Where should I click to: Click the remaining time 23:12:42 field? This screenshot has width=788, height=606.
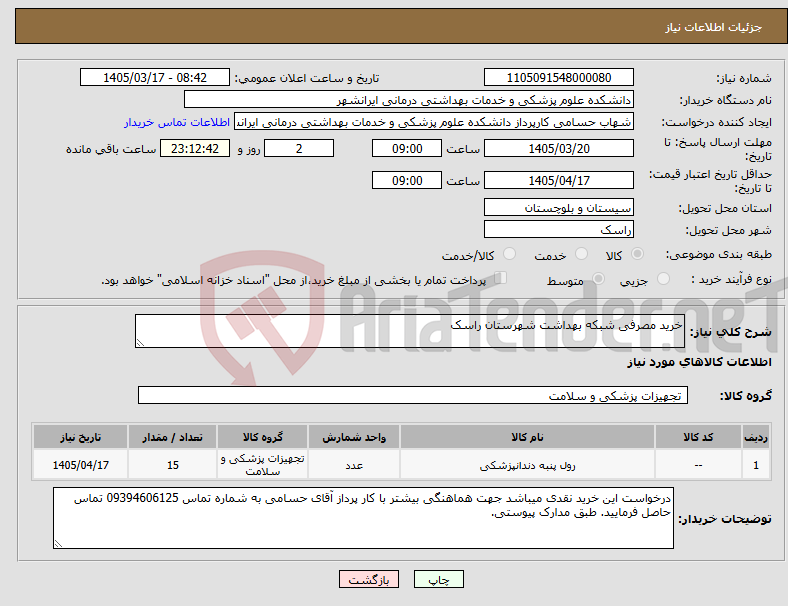(x=195, y=148)
